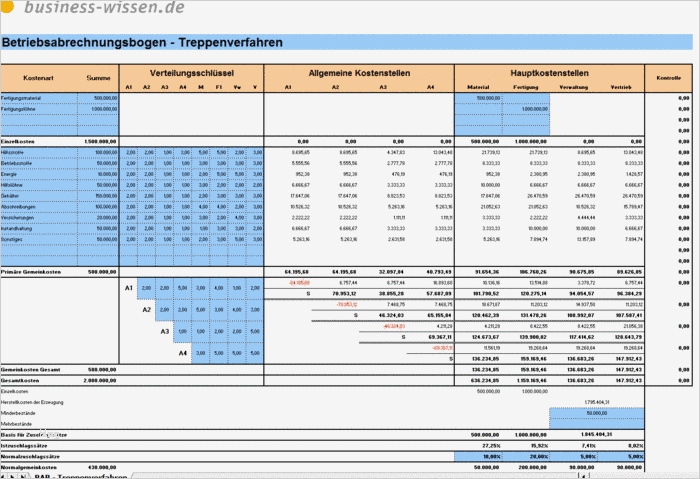Click the orange business-wissen.de logo circle

pos(6,5)
